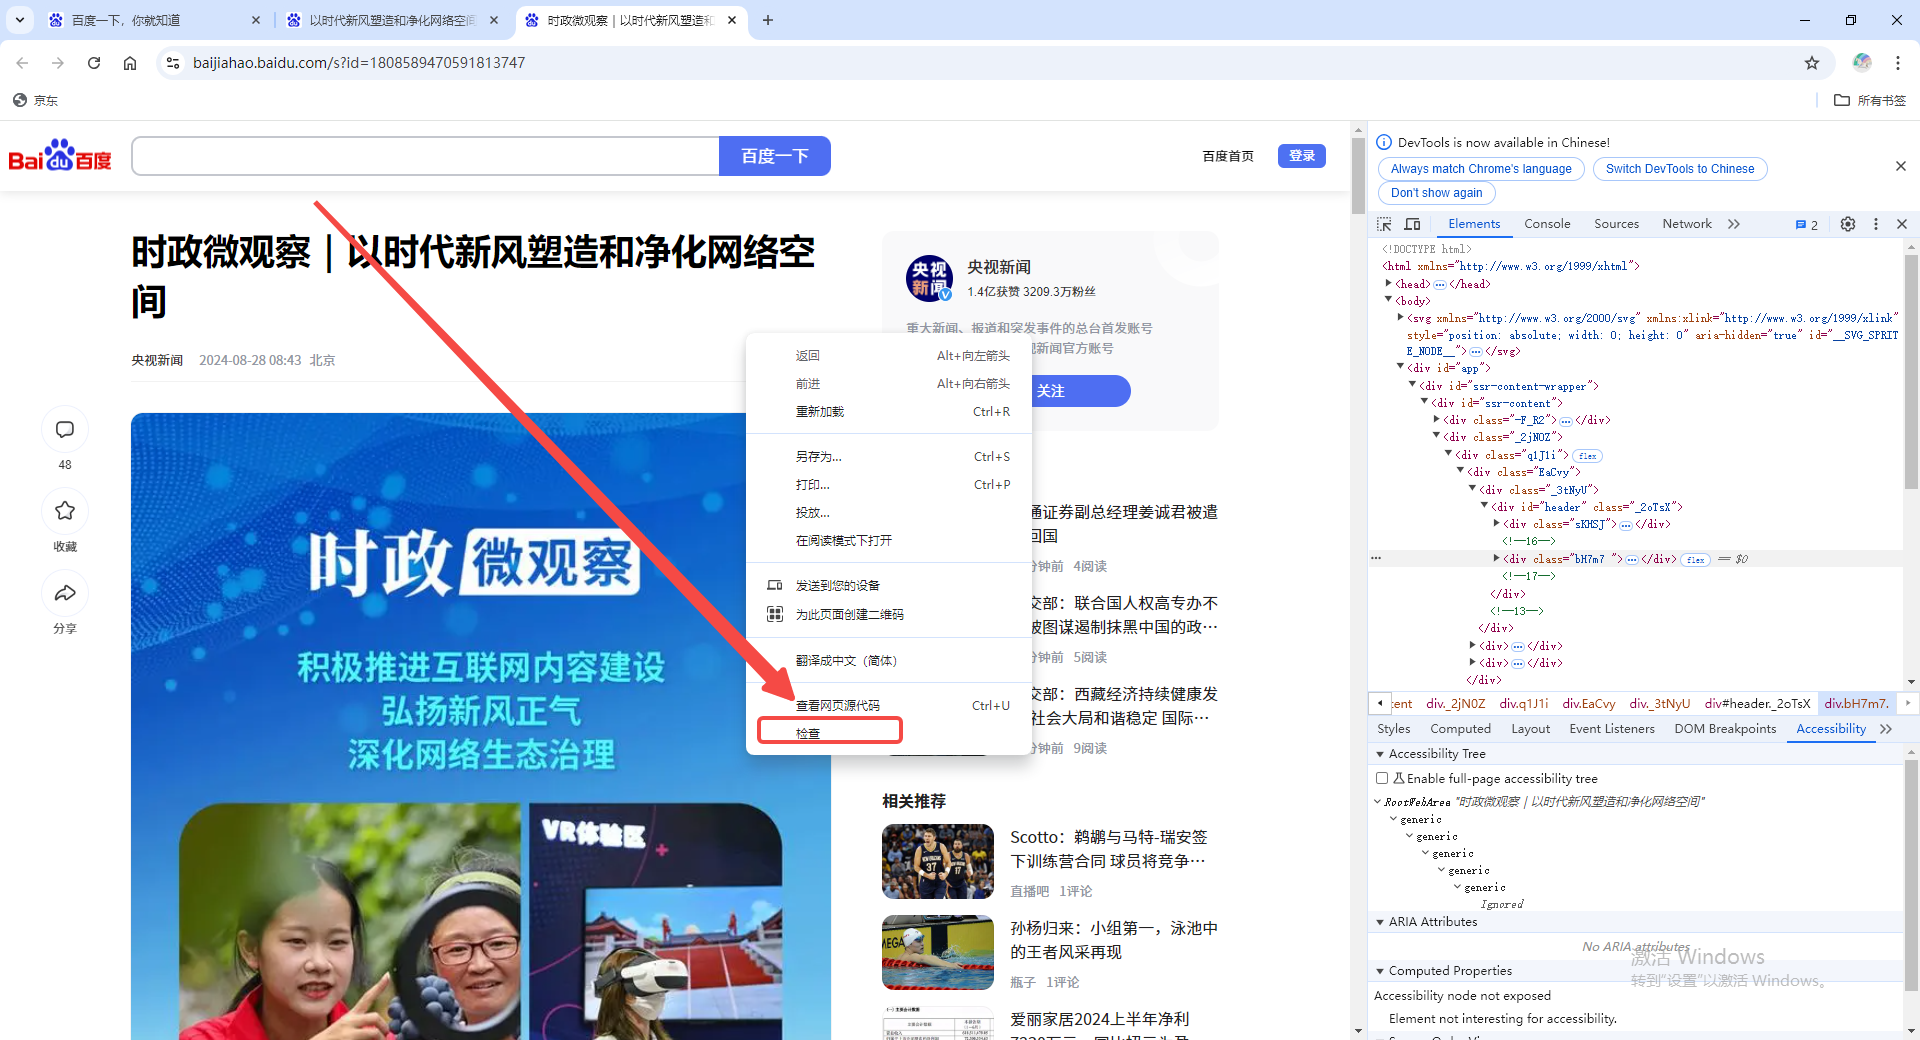Click the browser back arrow
This screenshot has width=1920, height=1040.
(22, 63)
